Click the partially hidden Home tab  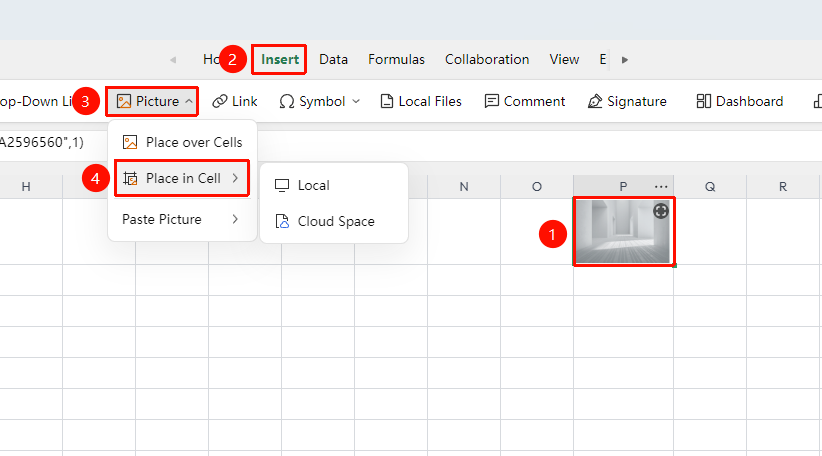211,59
